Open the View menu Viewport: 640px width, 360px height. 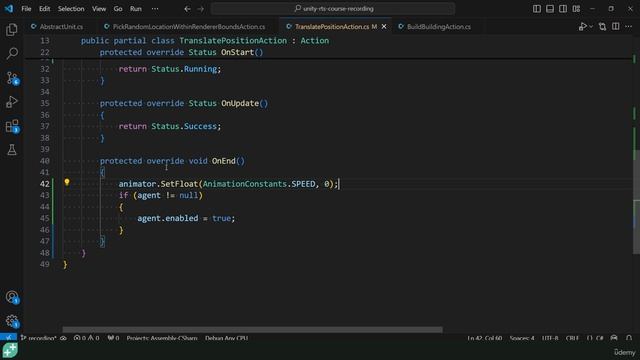coord(99,9)
